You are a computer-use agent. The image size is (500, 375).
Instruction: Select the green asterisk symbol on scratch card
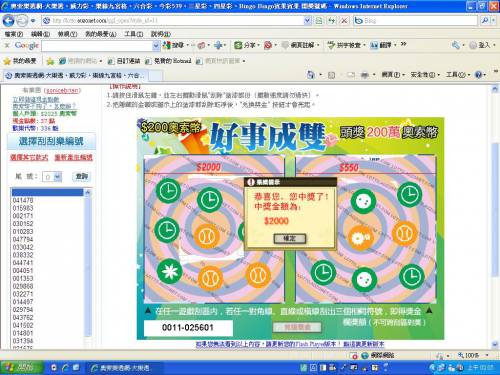pos(170,271)
